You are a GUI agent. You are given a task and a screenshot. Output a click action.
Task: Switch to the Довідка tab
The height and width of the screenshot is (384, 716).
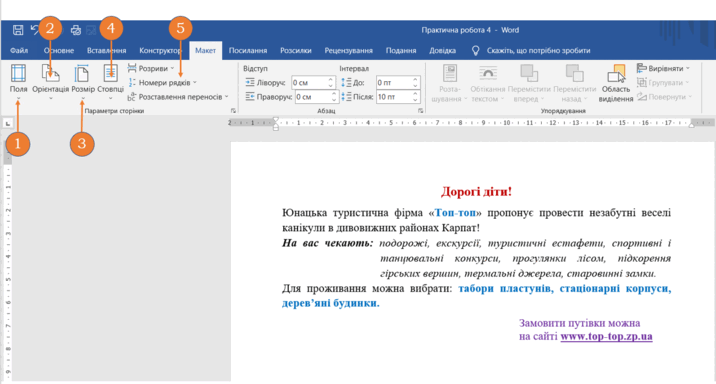442,51
